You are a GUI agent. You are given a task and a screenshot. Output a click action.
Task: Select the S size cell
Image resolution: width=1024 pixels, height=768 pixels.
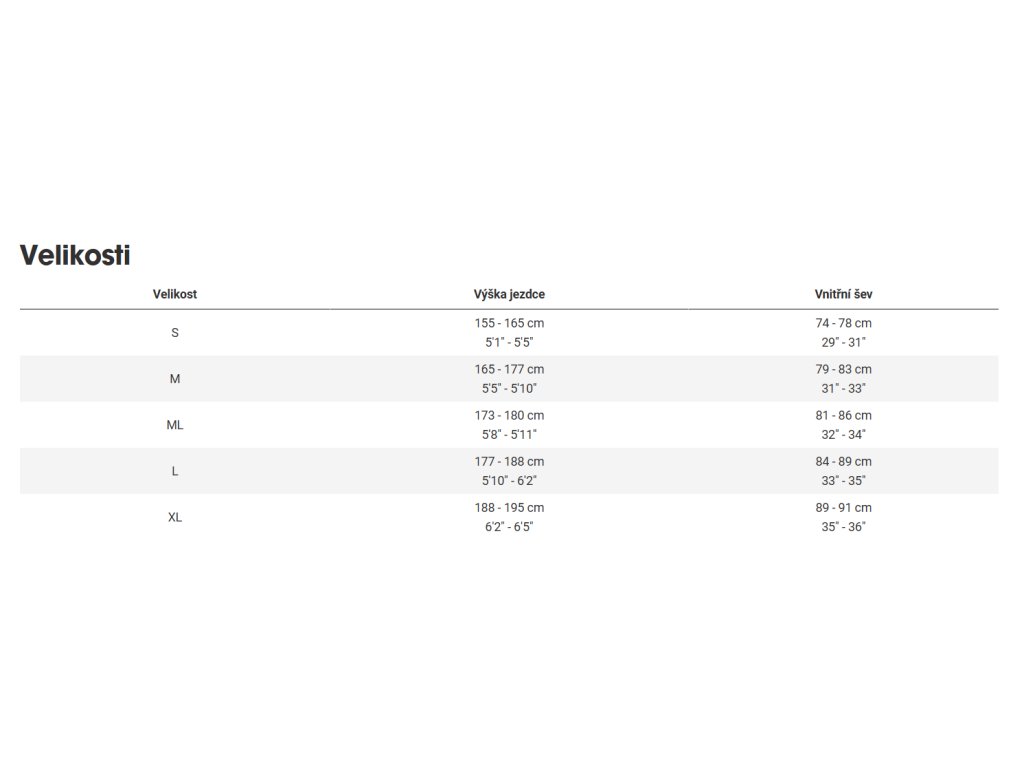point(175,332)
